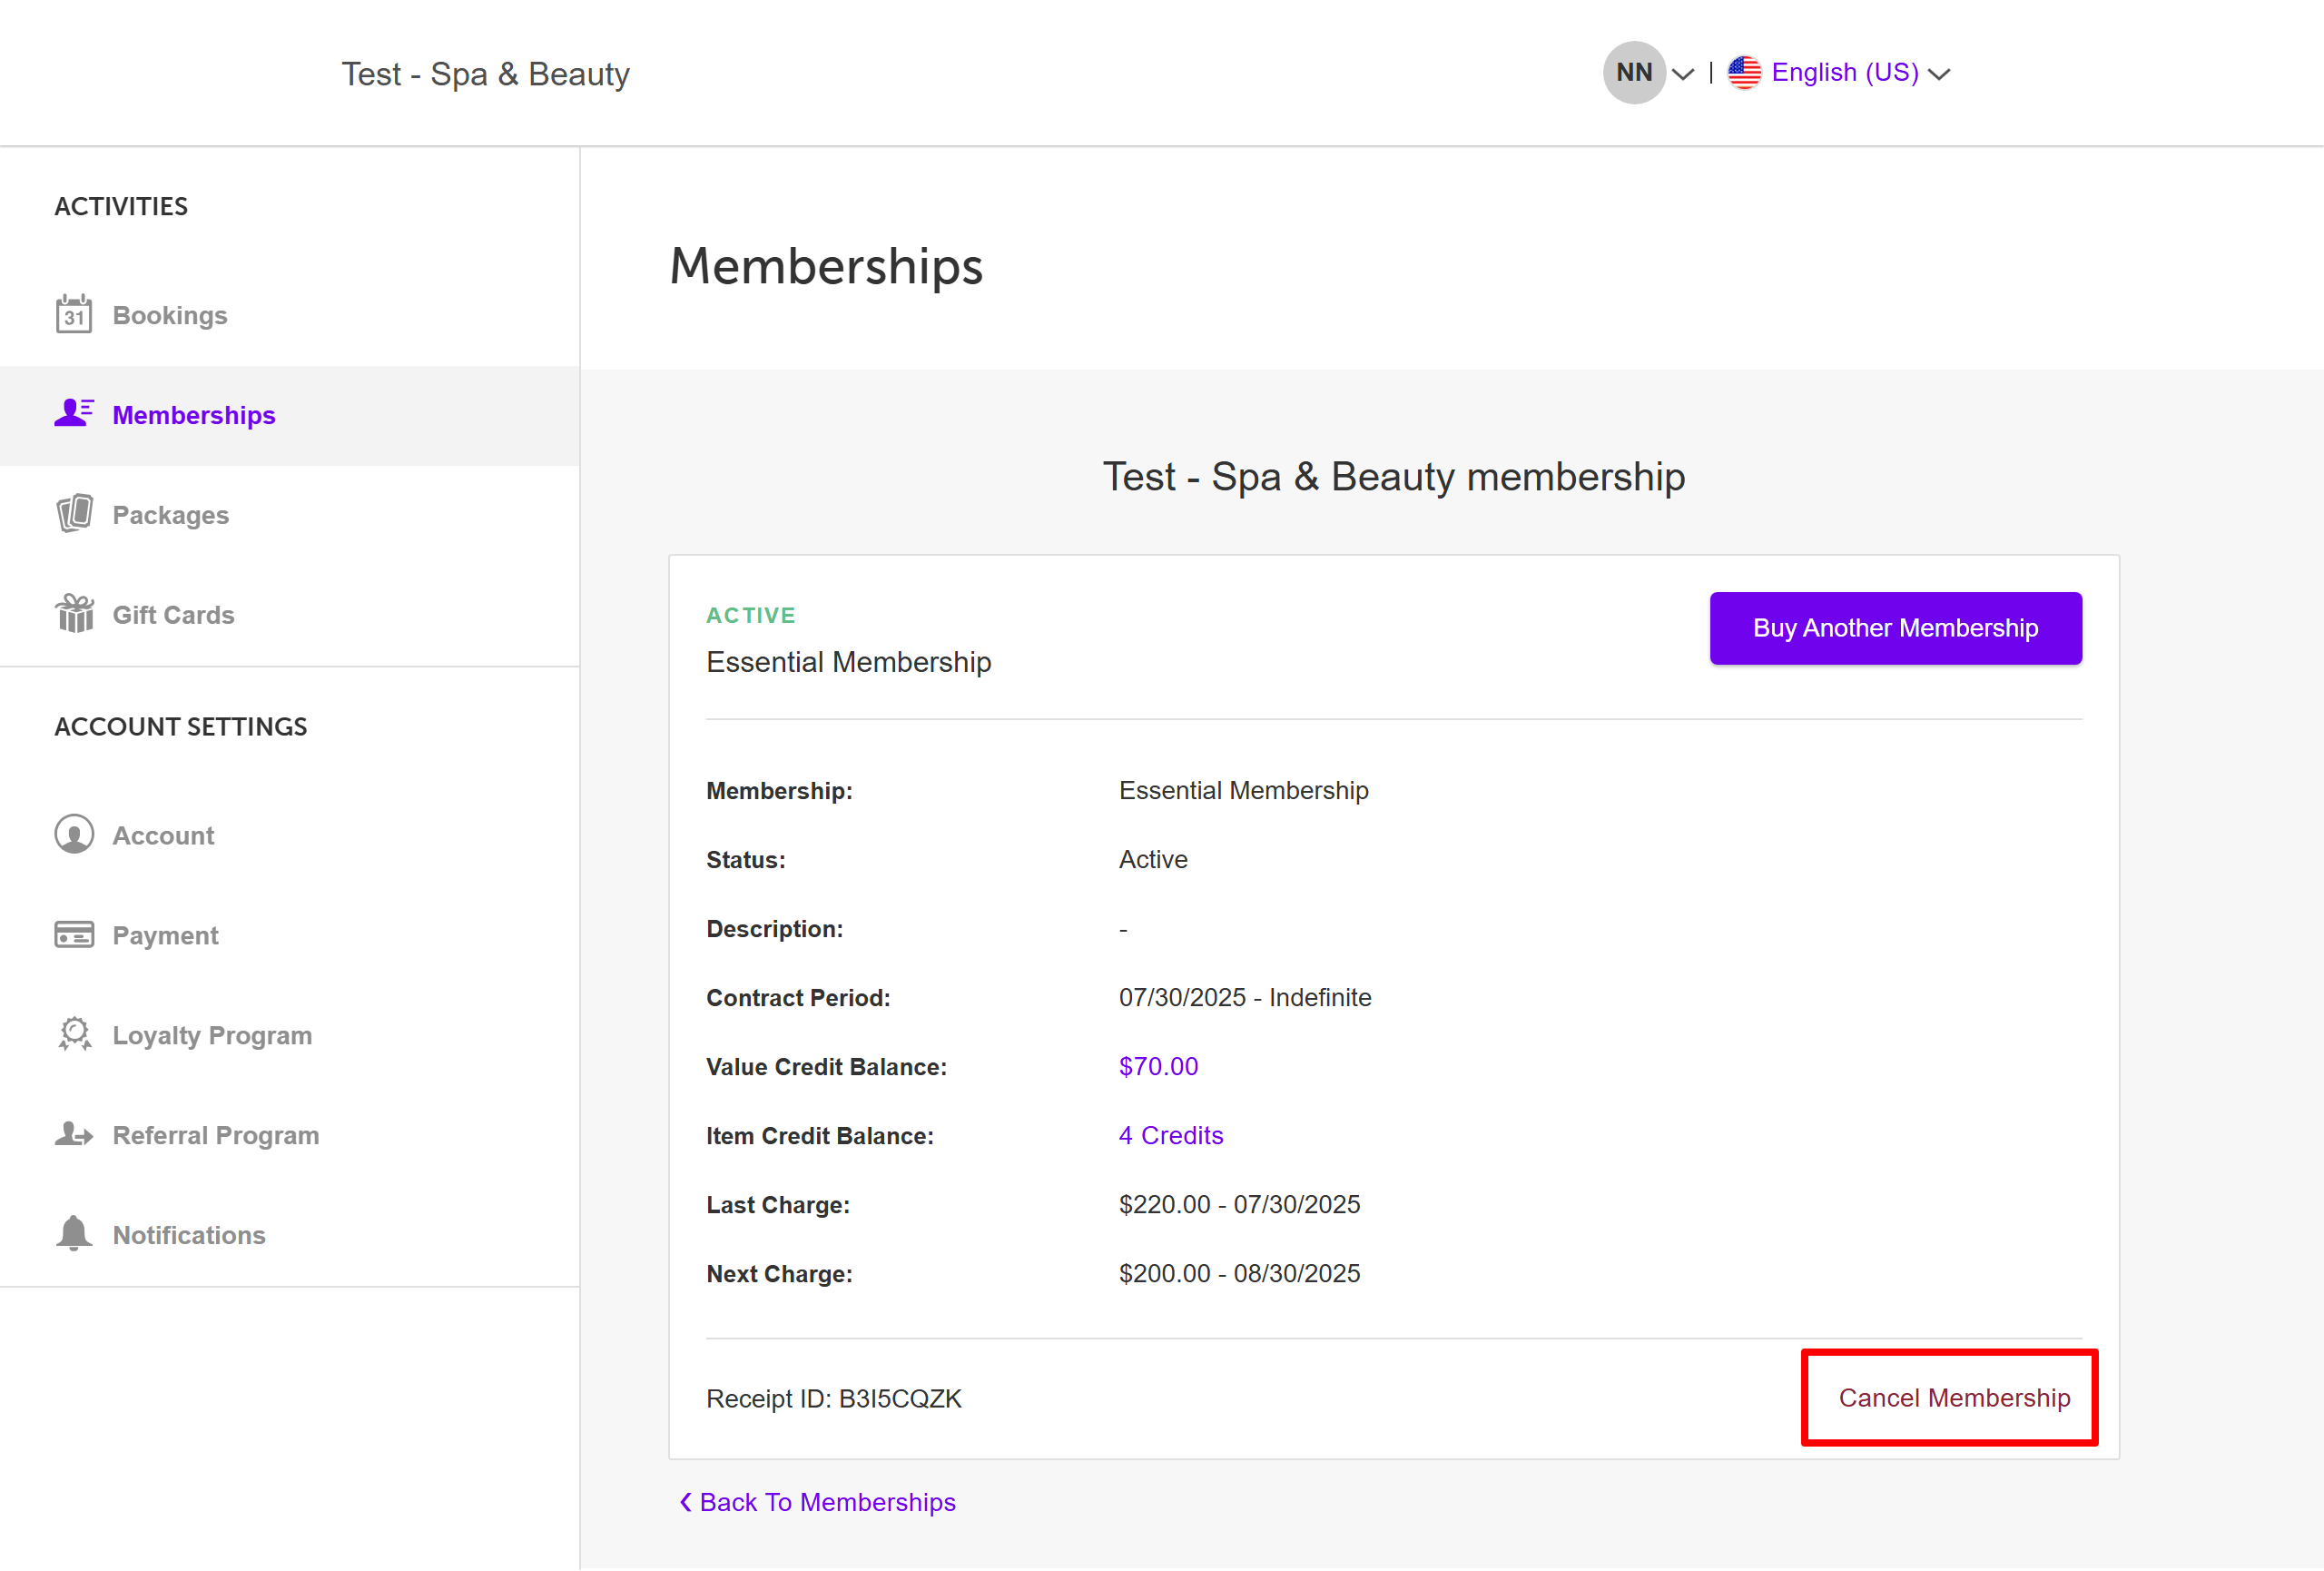2324x1571 pixels.
Task: Click the Memberships person icon
Action: [x=73, y=413]
